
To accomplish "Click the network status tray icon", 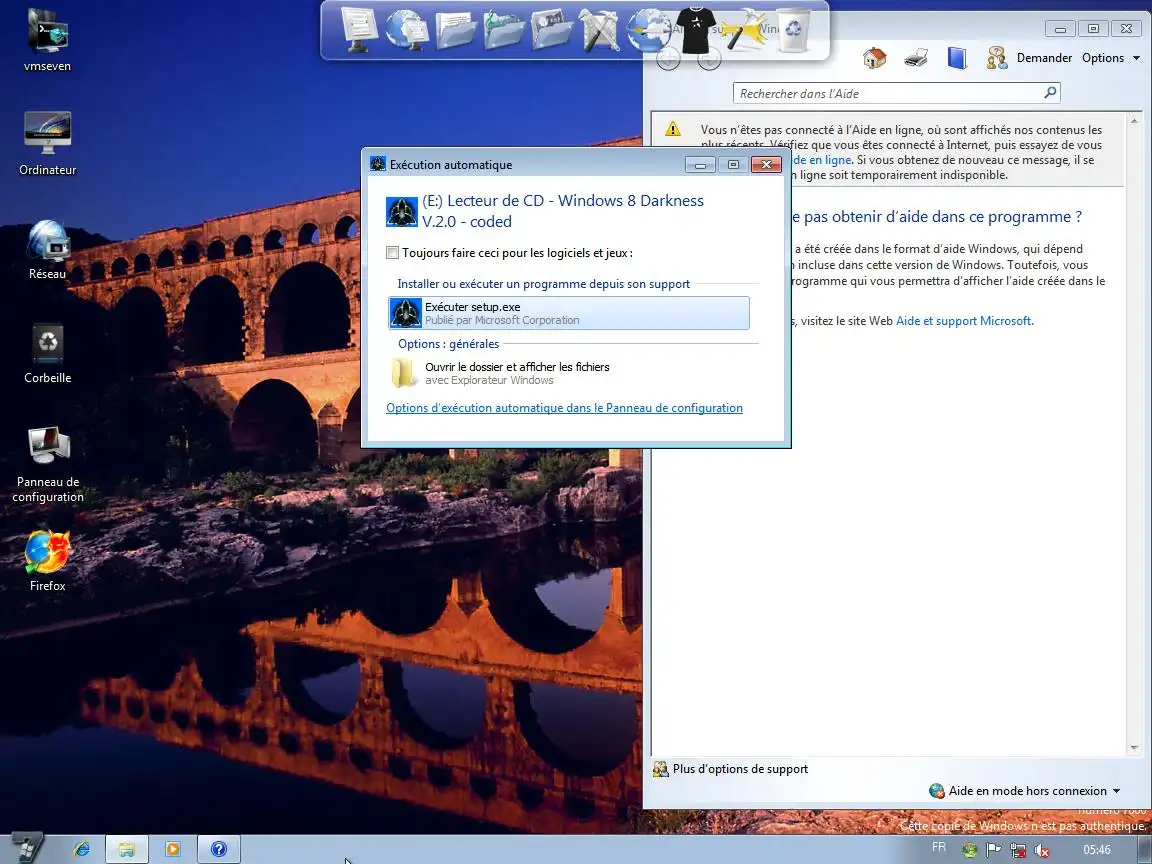I will click(1018, 850).
